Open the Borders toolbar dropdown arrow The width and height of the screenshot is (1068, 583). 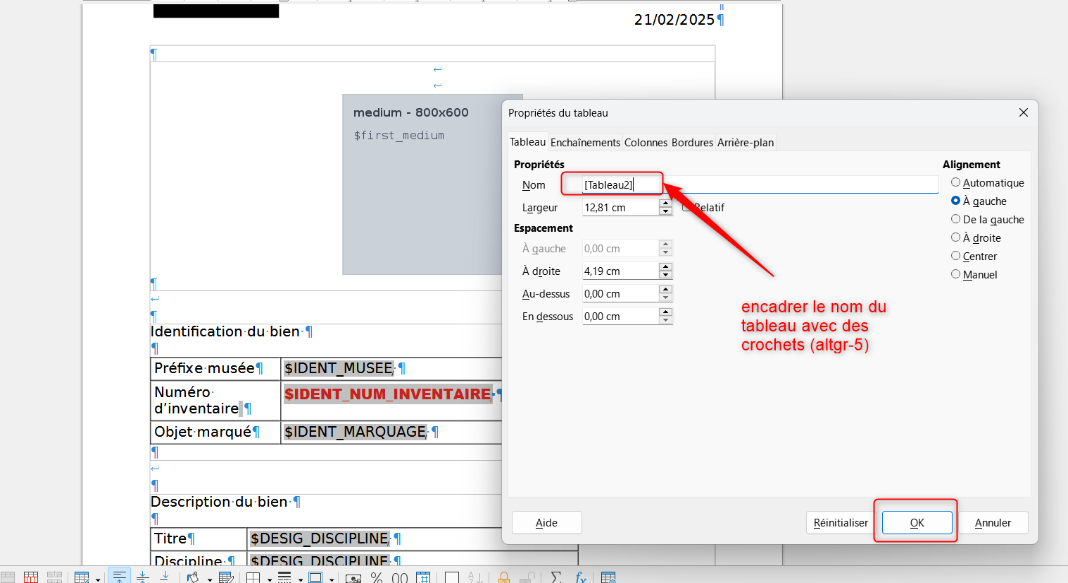pos(270,578)
